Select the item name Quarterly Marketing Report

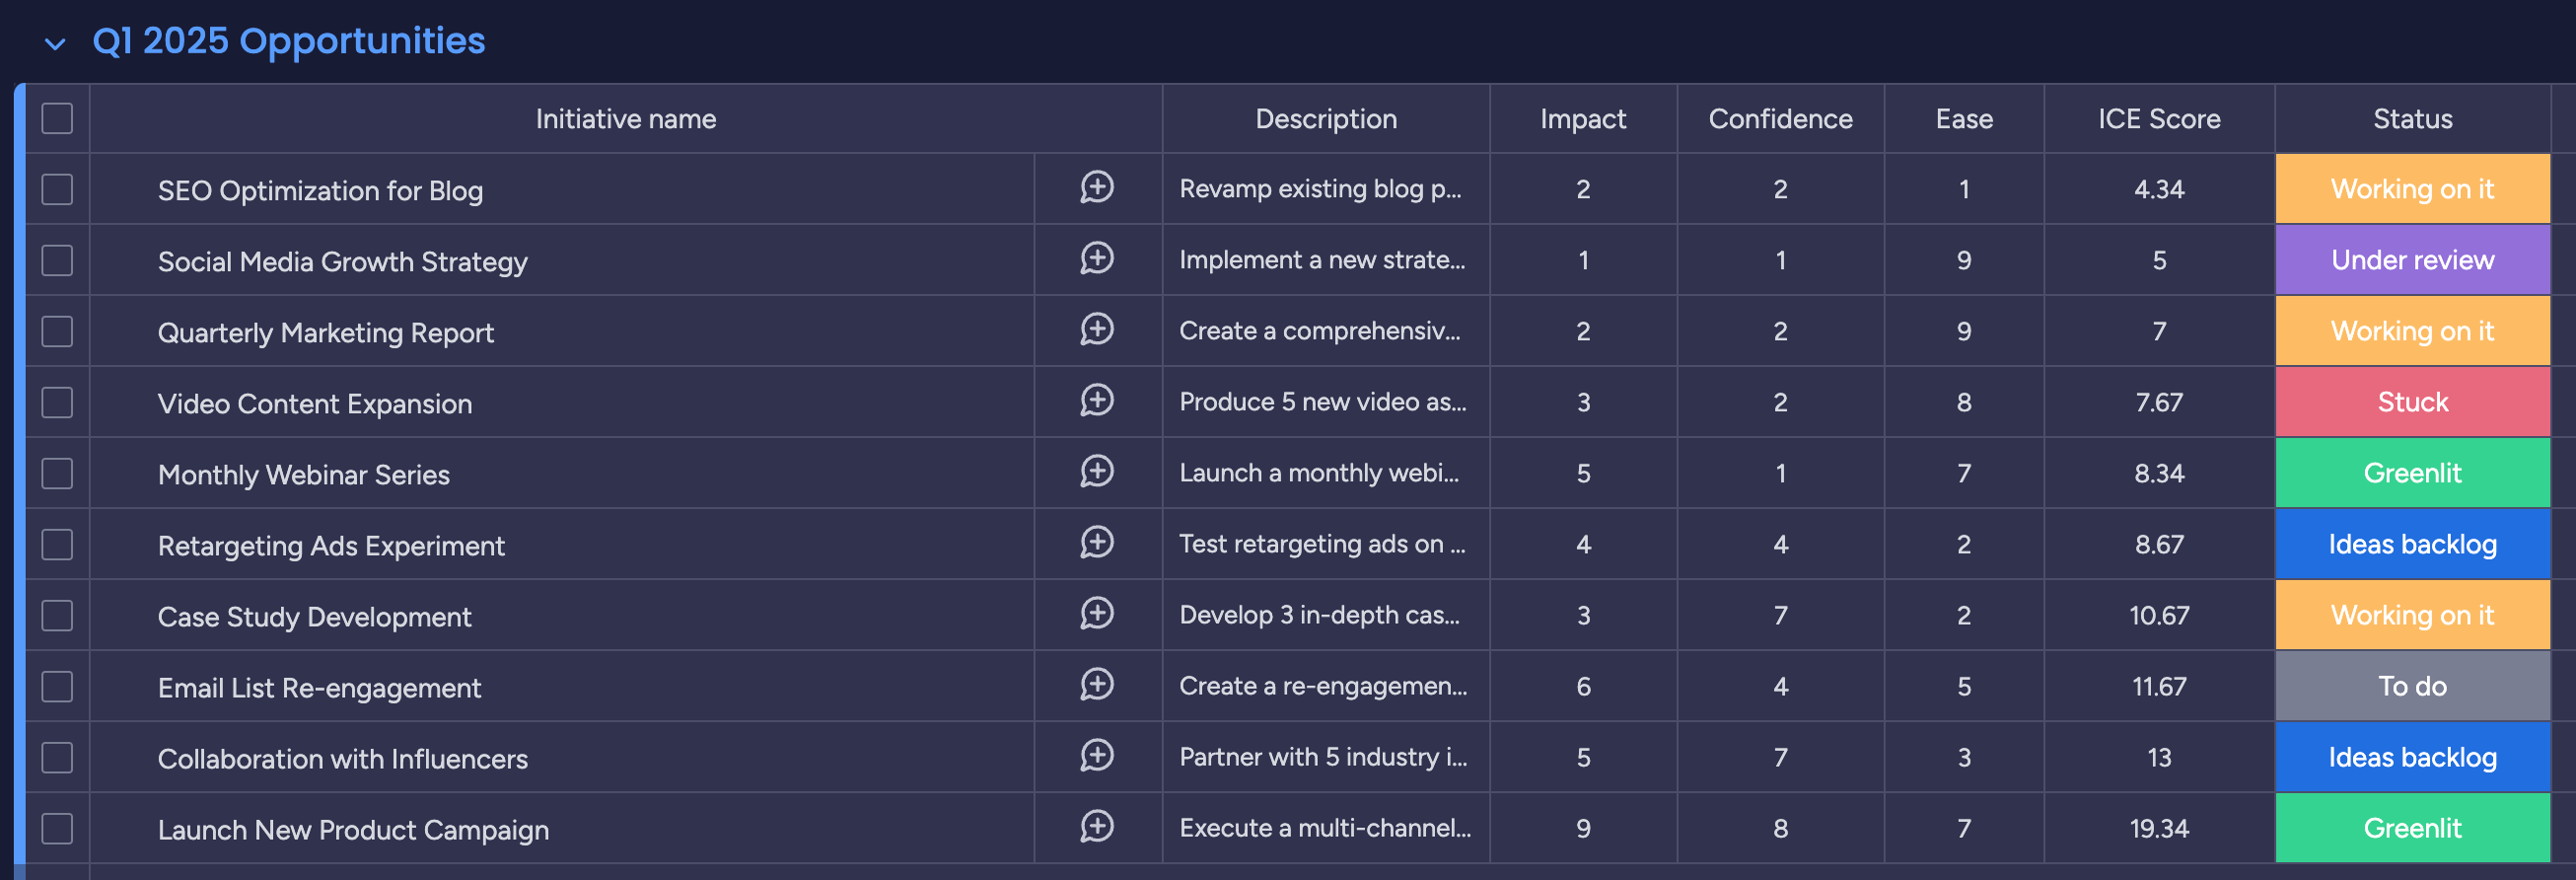click(x=326, y=332)
